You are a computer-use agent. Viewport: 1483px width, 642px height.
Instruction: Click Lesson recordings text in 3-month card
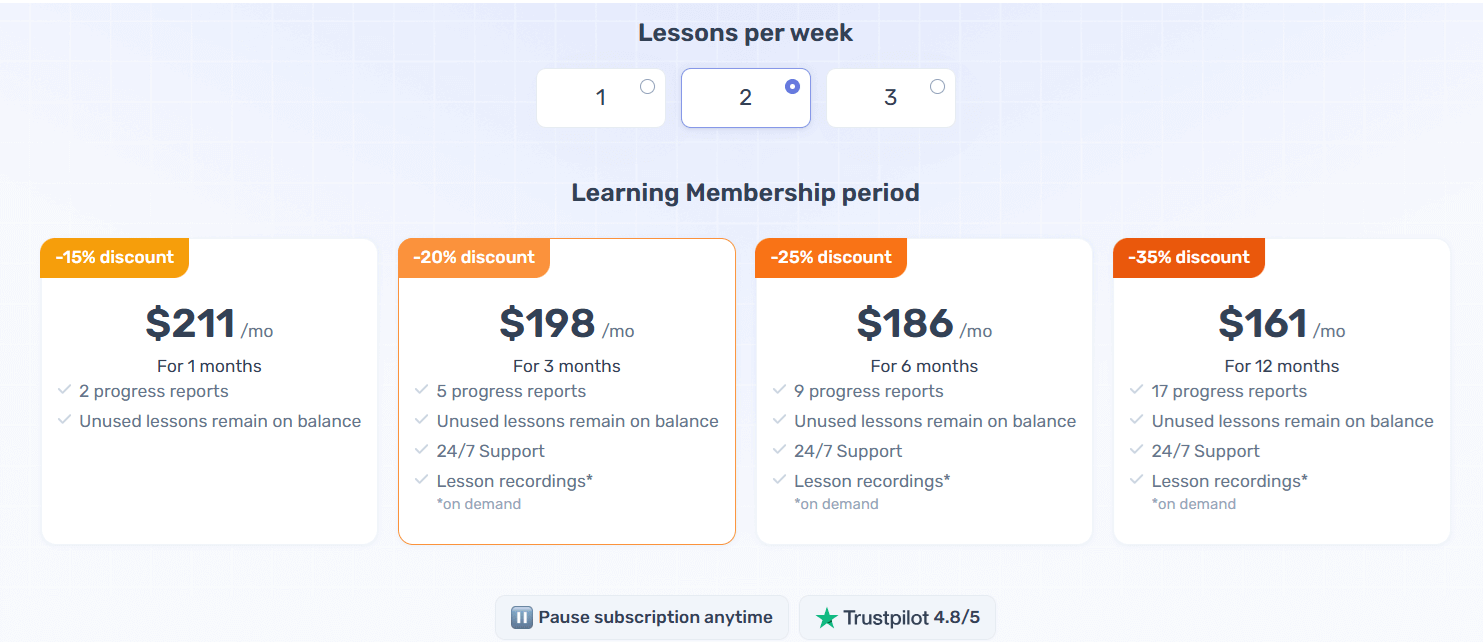pos(514,481)
